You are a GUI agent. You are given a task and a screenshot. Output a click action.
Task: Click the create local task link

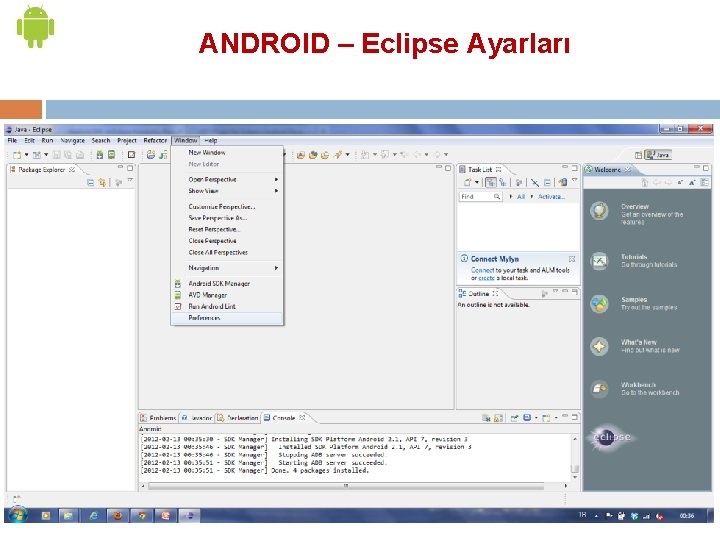pyautogui.click(x=486, y=278)
